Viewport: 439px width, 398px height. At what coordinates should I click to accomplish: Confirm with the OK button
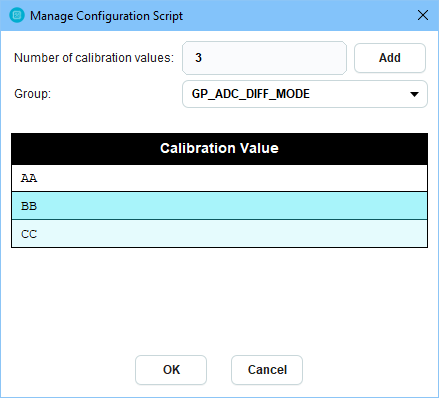[171, 370]
